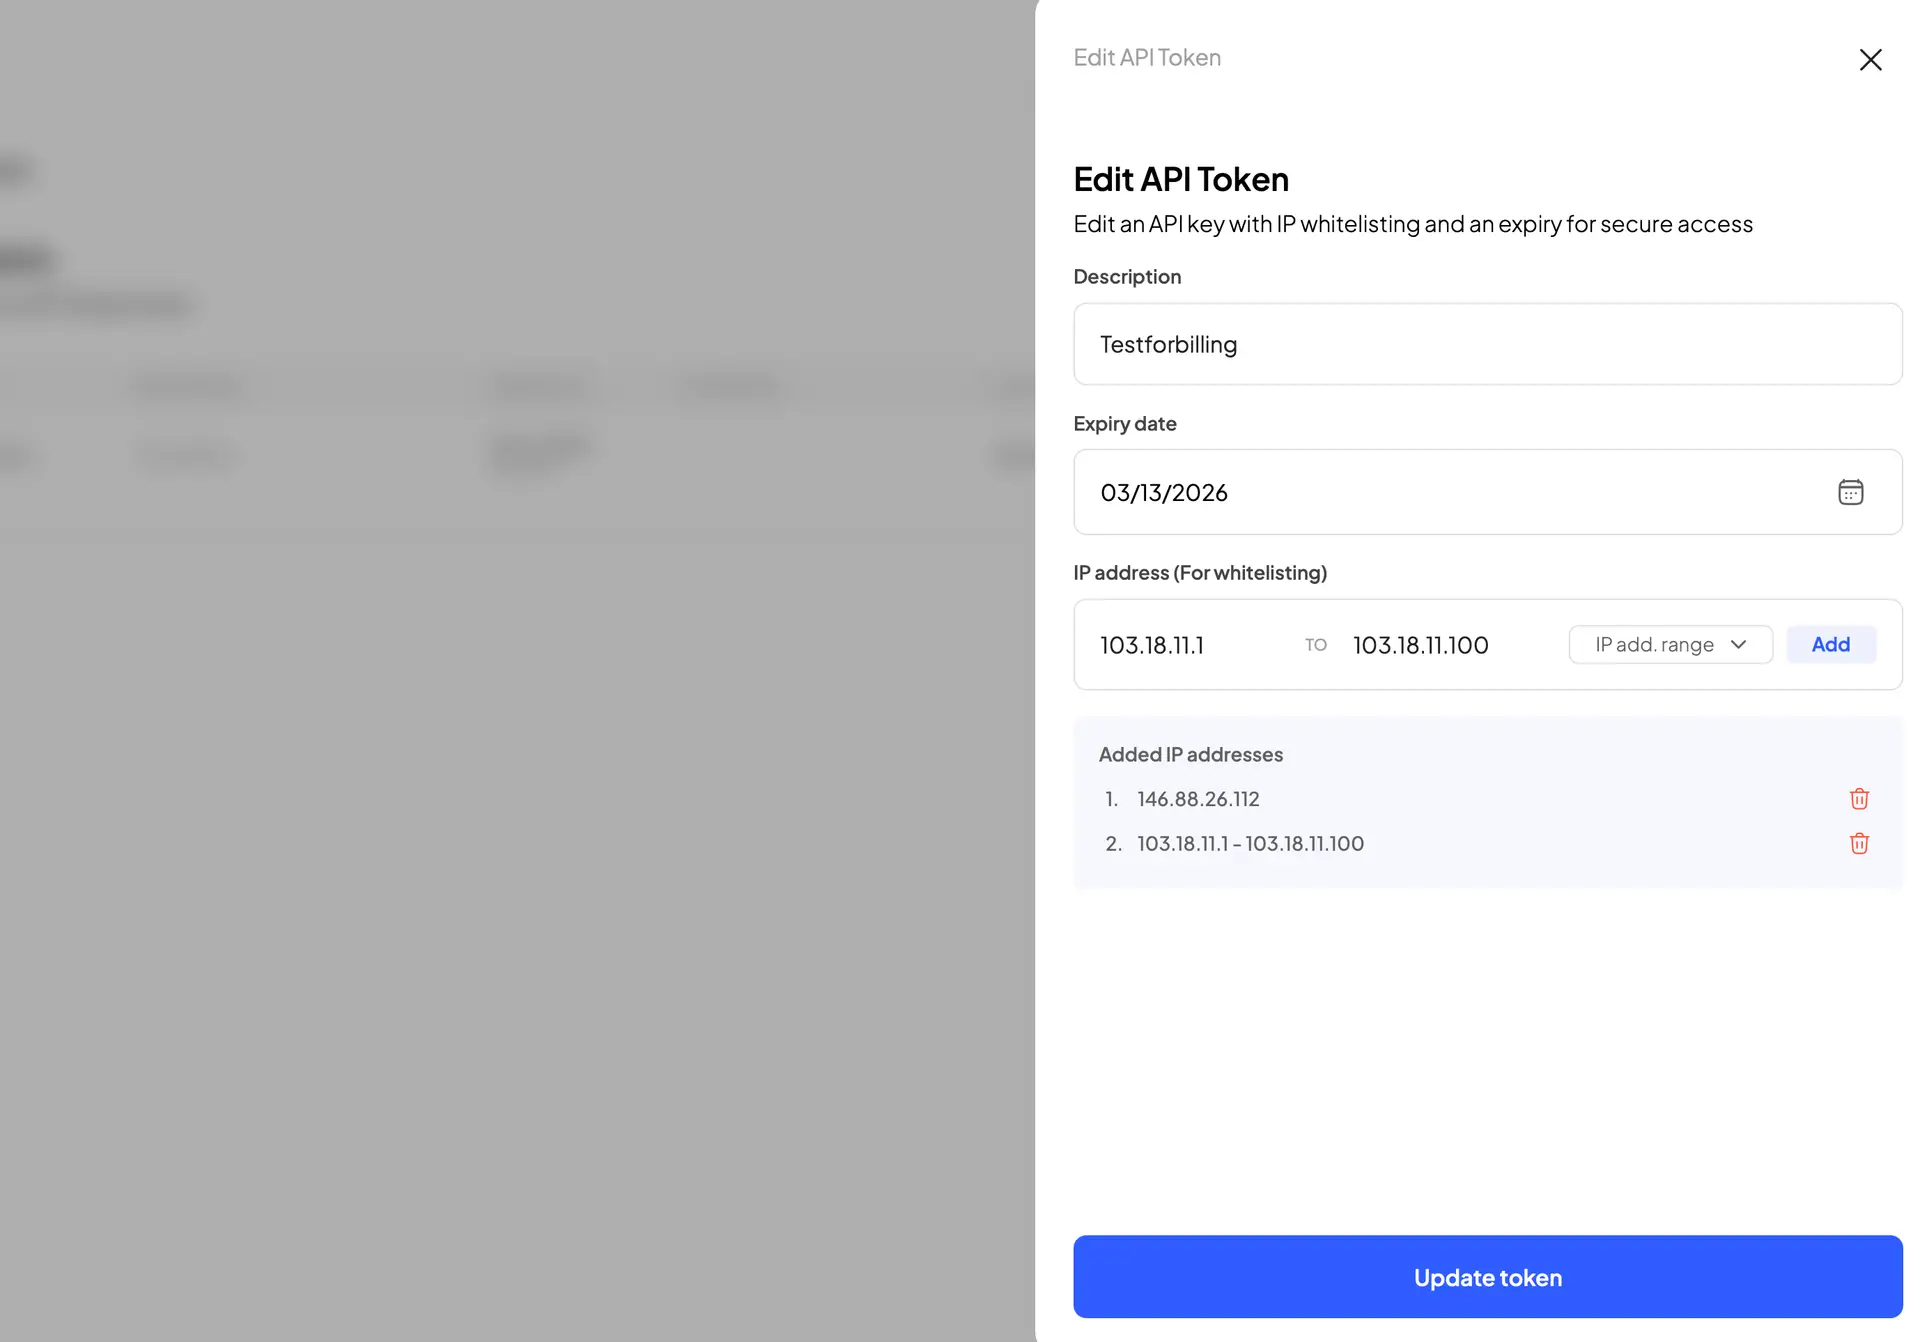Remove IP range 103.18.11.1 - 103.18.11.100
This screenshot has height=1342, width=1920.
[x=1859, y=843]
